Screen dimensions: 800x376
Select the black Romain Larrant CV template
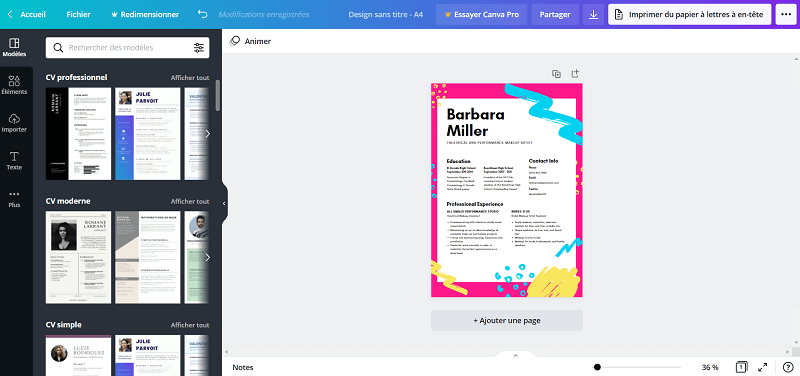click(79, 134)
